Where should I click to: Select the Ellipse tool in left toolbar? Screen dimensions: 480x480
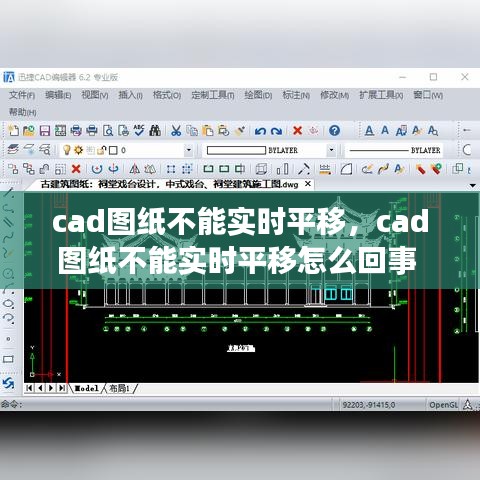8,304
